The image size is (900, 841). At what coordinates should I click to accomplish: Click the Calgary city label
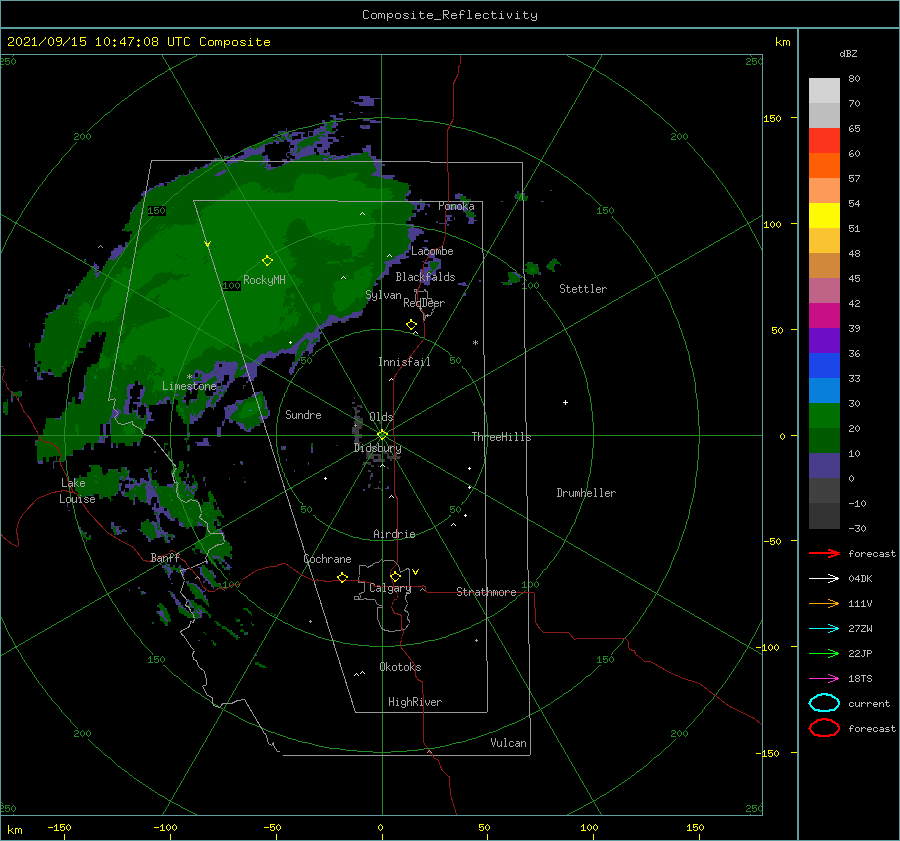(390, 588)
